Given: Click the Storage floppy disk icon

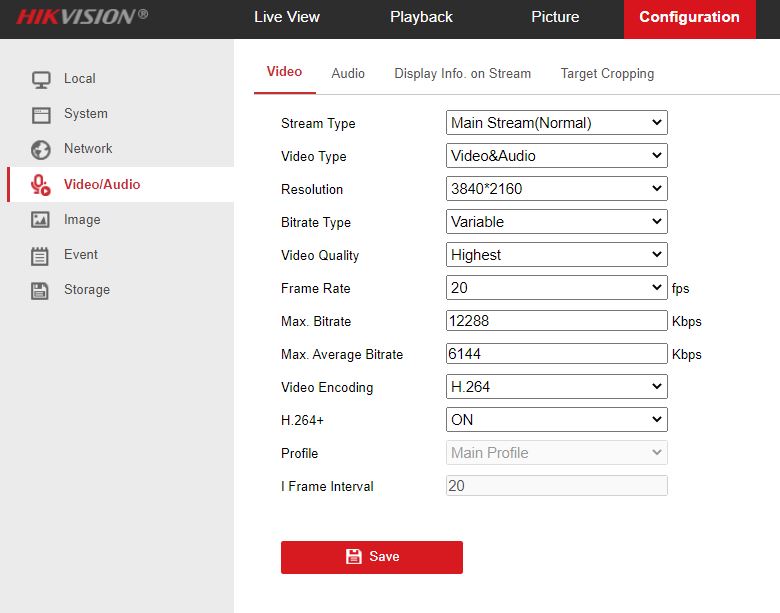Looking at the screenshot, I should coord(40,290).
